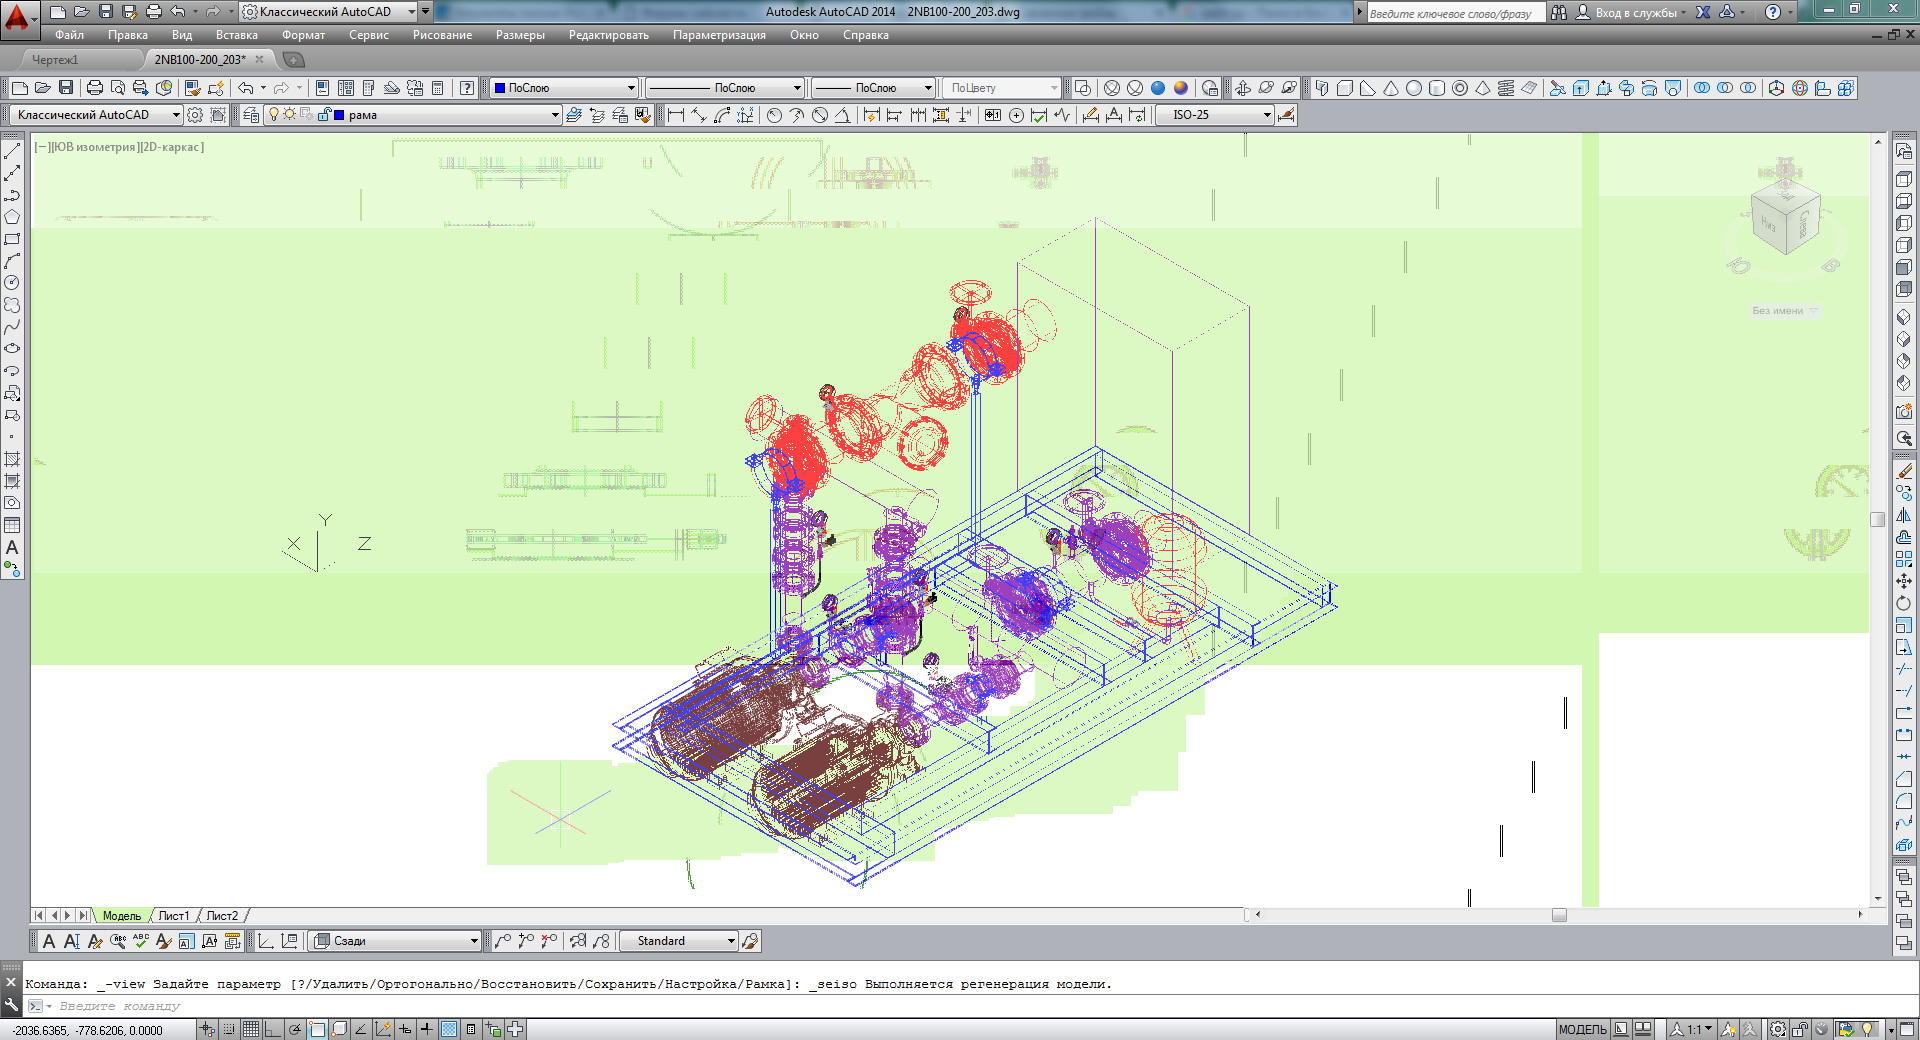The height and width of the screenshot is (1040, 1920).
Task: Open the 'Классический AutoCAD' workspace dropdown in toolbar
Action: click(x=97, y=115)
